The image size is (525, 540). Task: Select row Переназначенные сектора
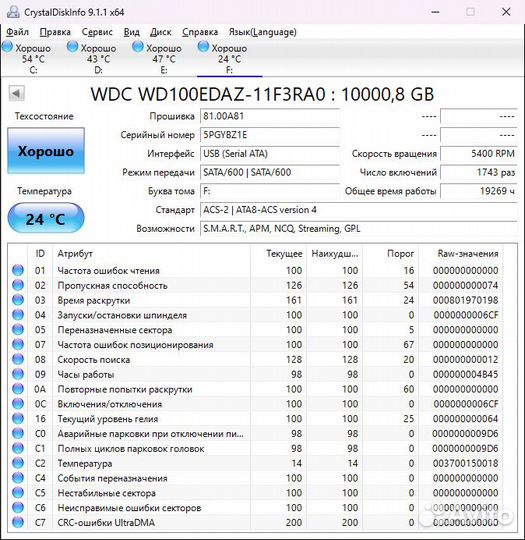pos(255,330)
